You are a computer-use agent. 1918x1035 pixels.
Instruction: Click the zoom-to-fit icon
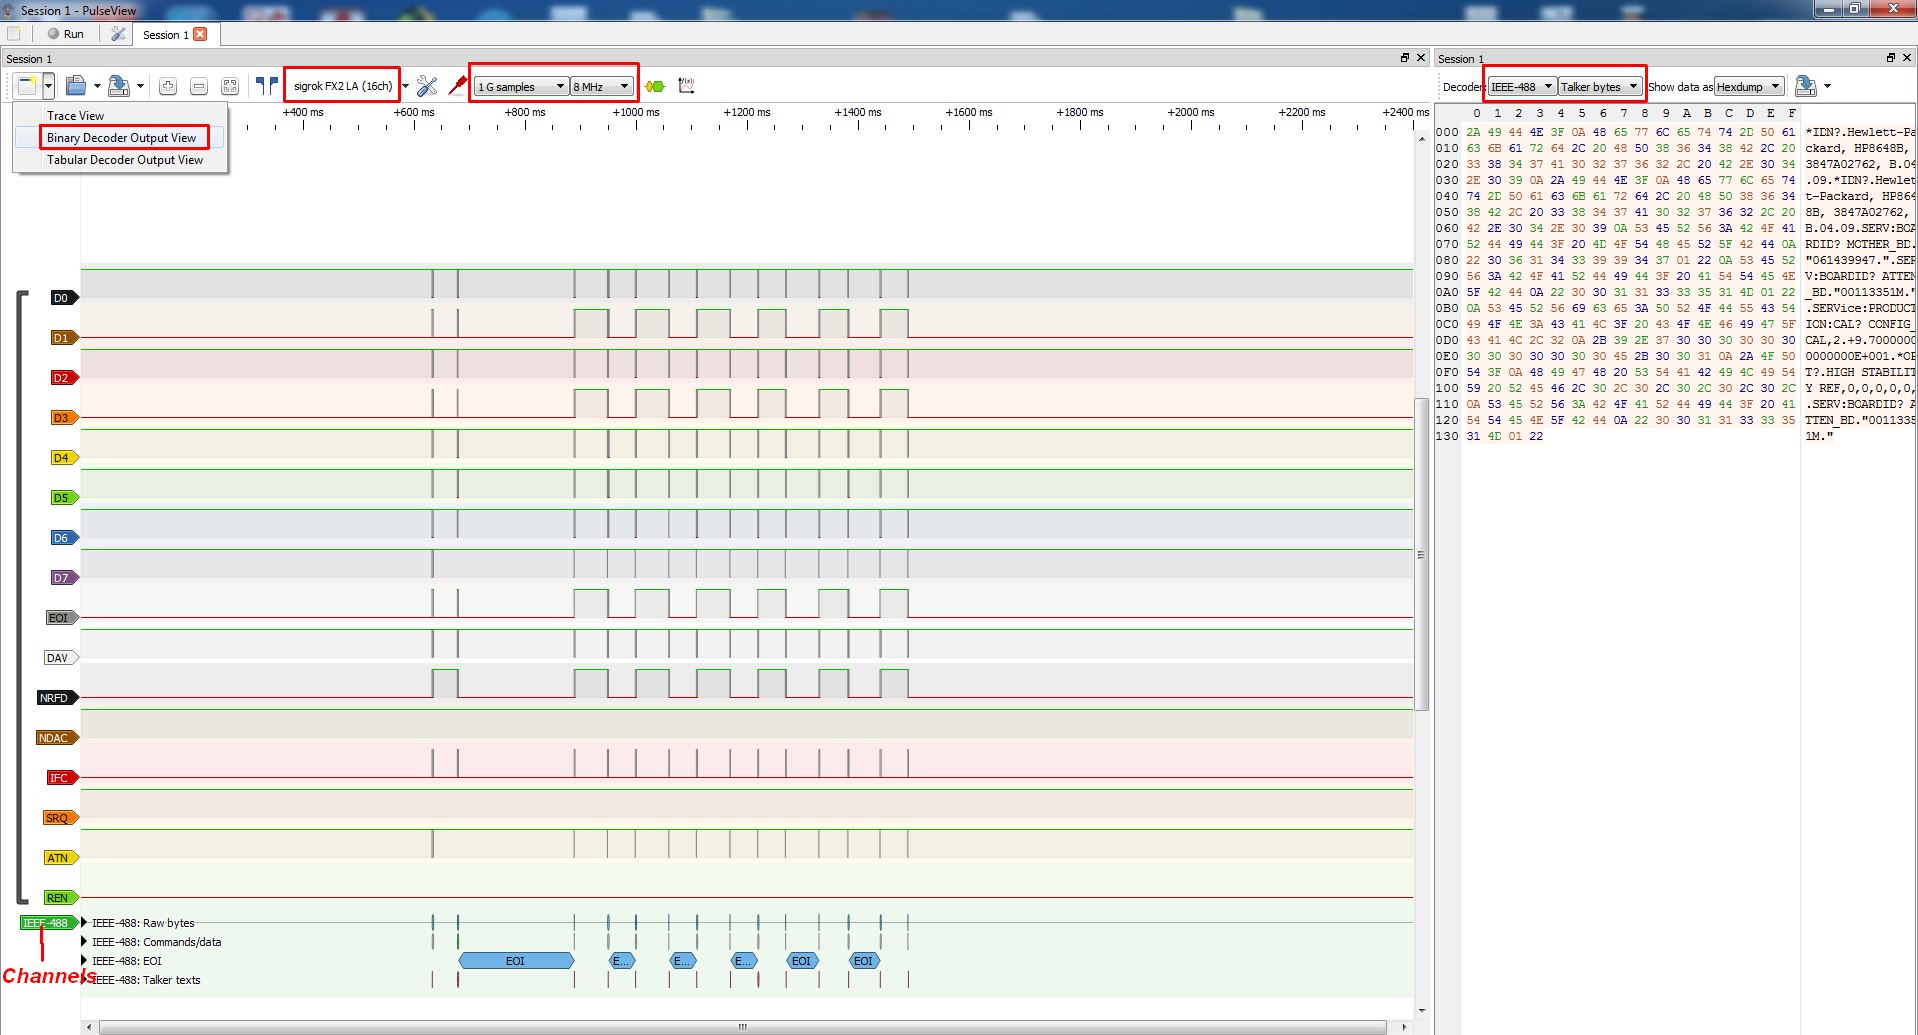[x=230, y=86]
